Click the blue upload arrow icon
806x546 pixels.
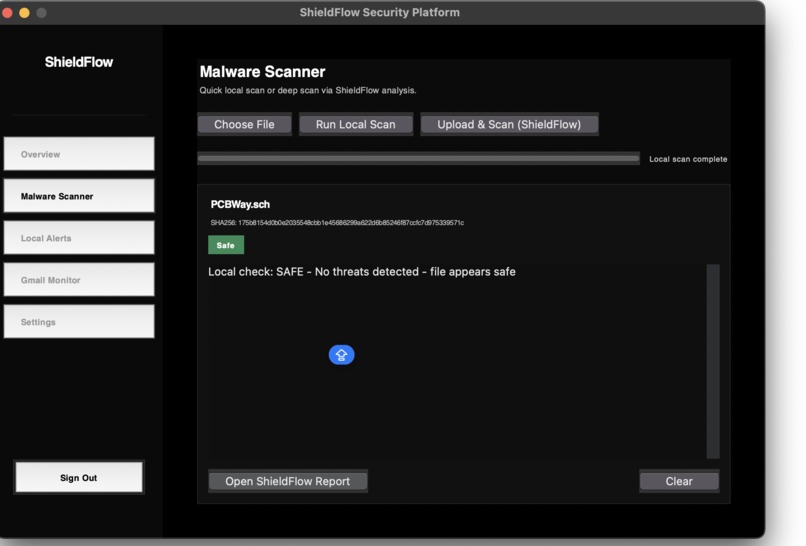click(x=341, y=355)
